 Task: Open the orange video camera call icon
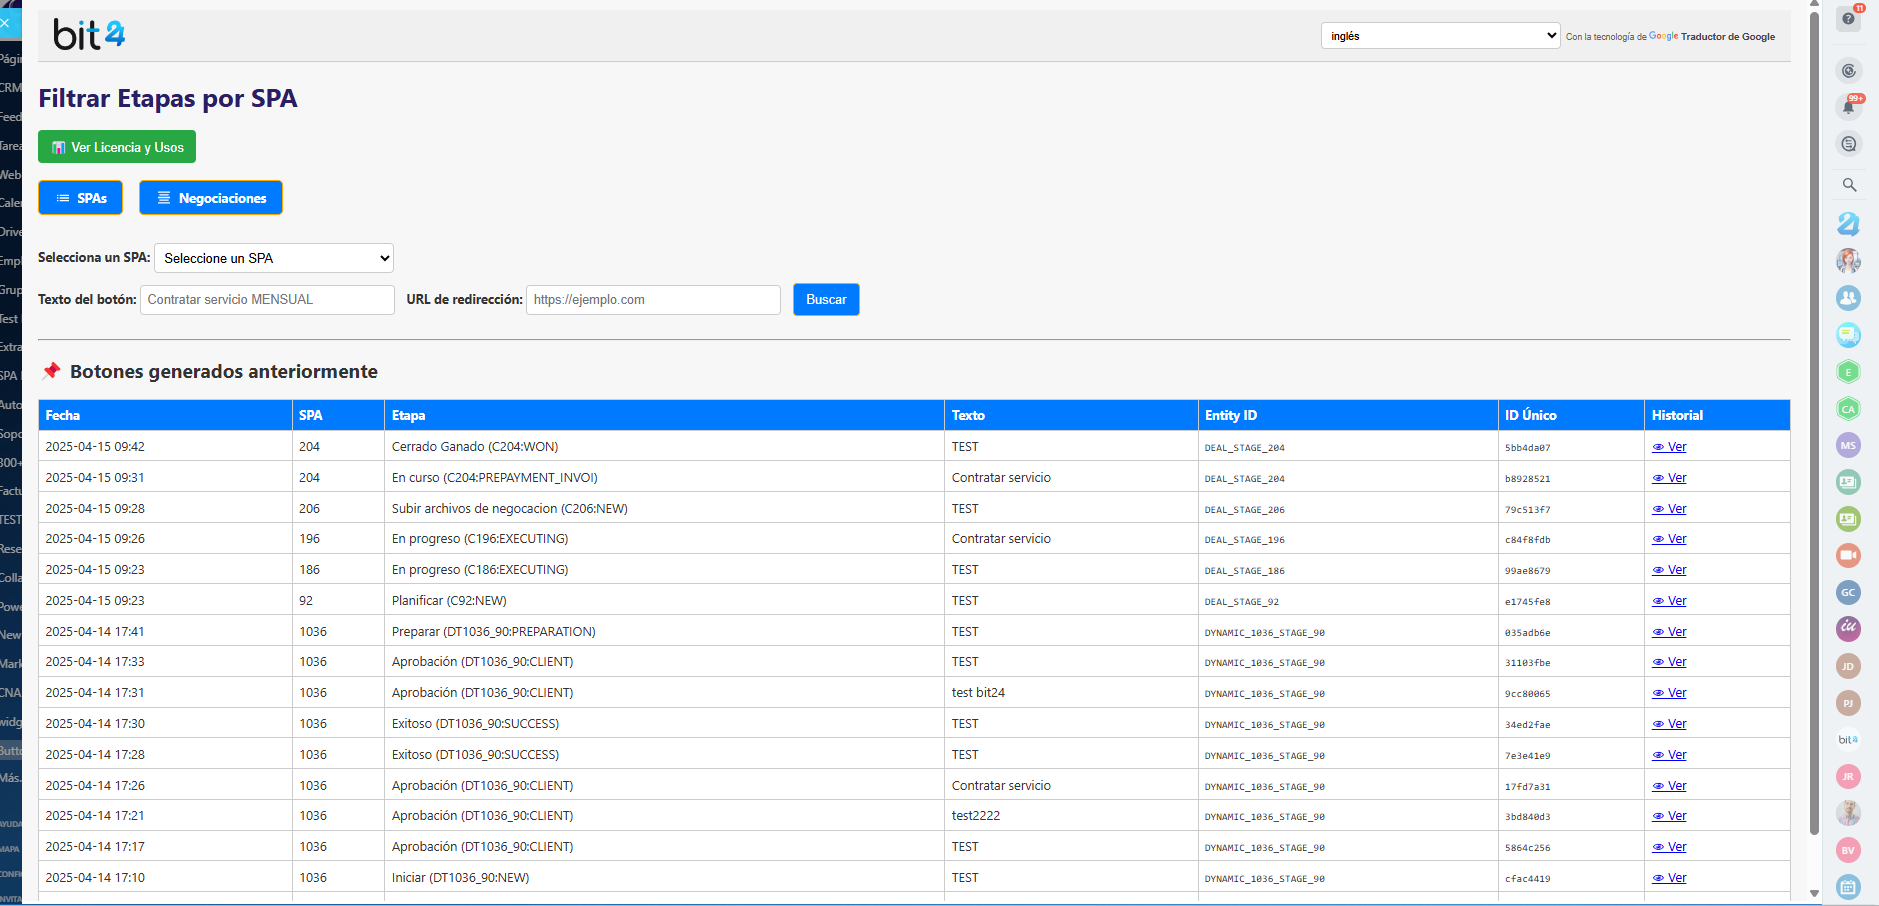click(1848, 555)
